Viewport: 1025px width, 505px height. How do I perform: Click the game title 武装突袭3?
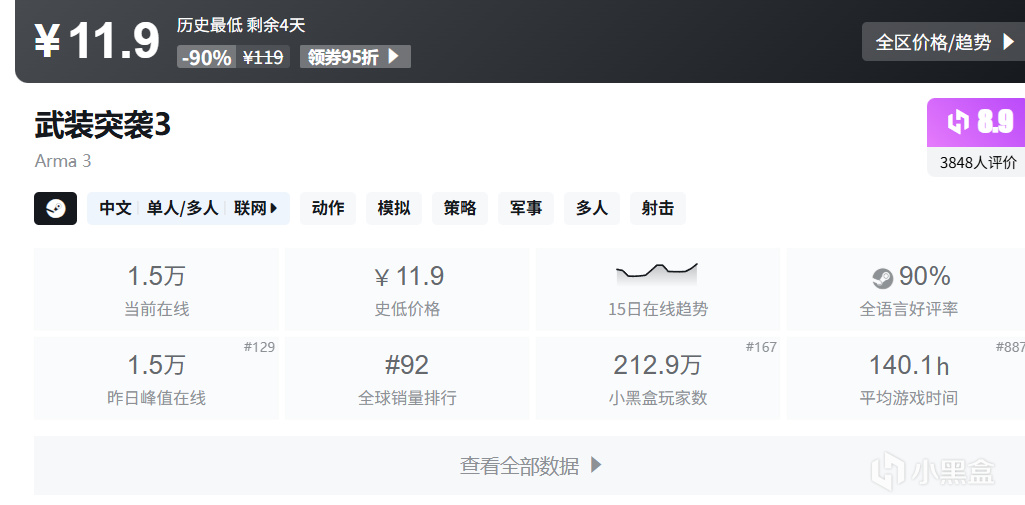click(x=103, y=125)
